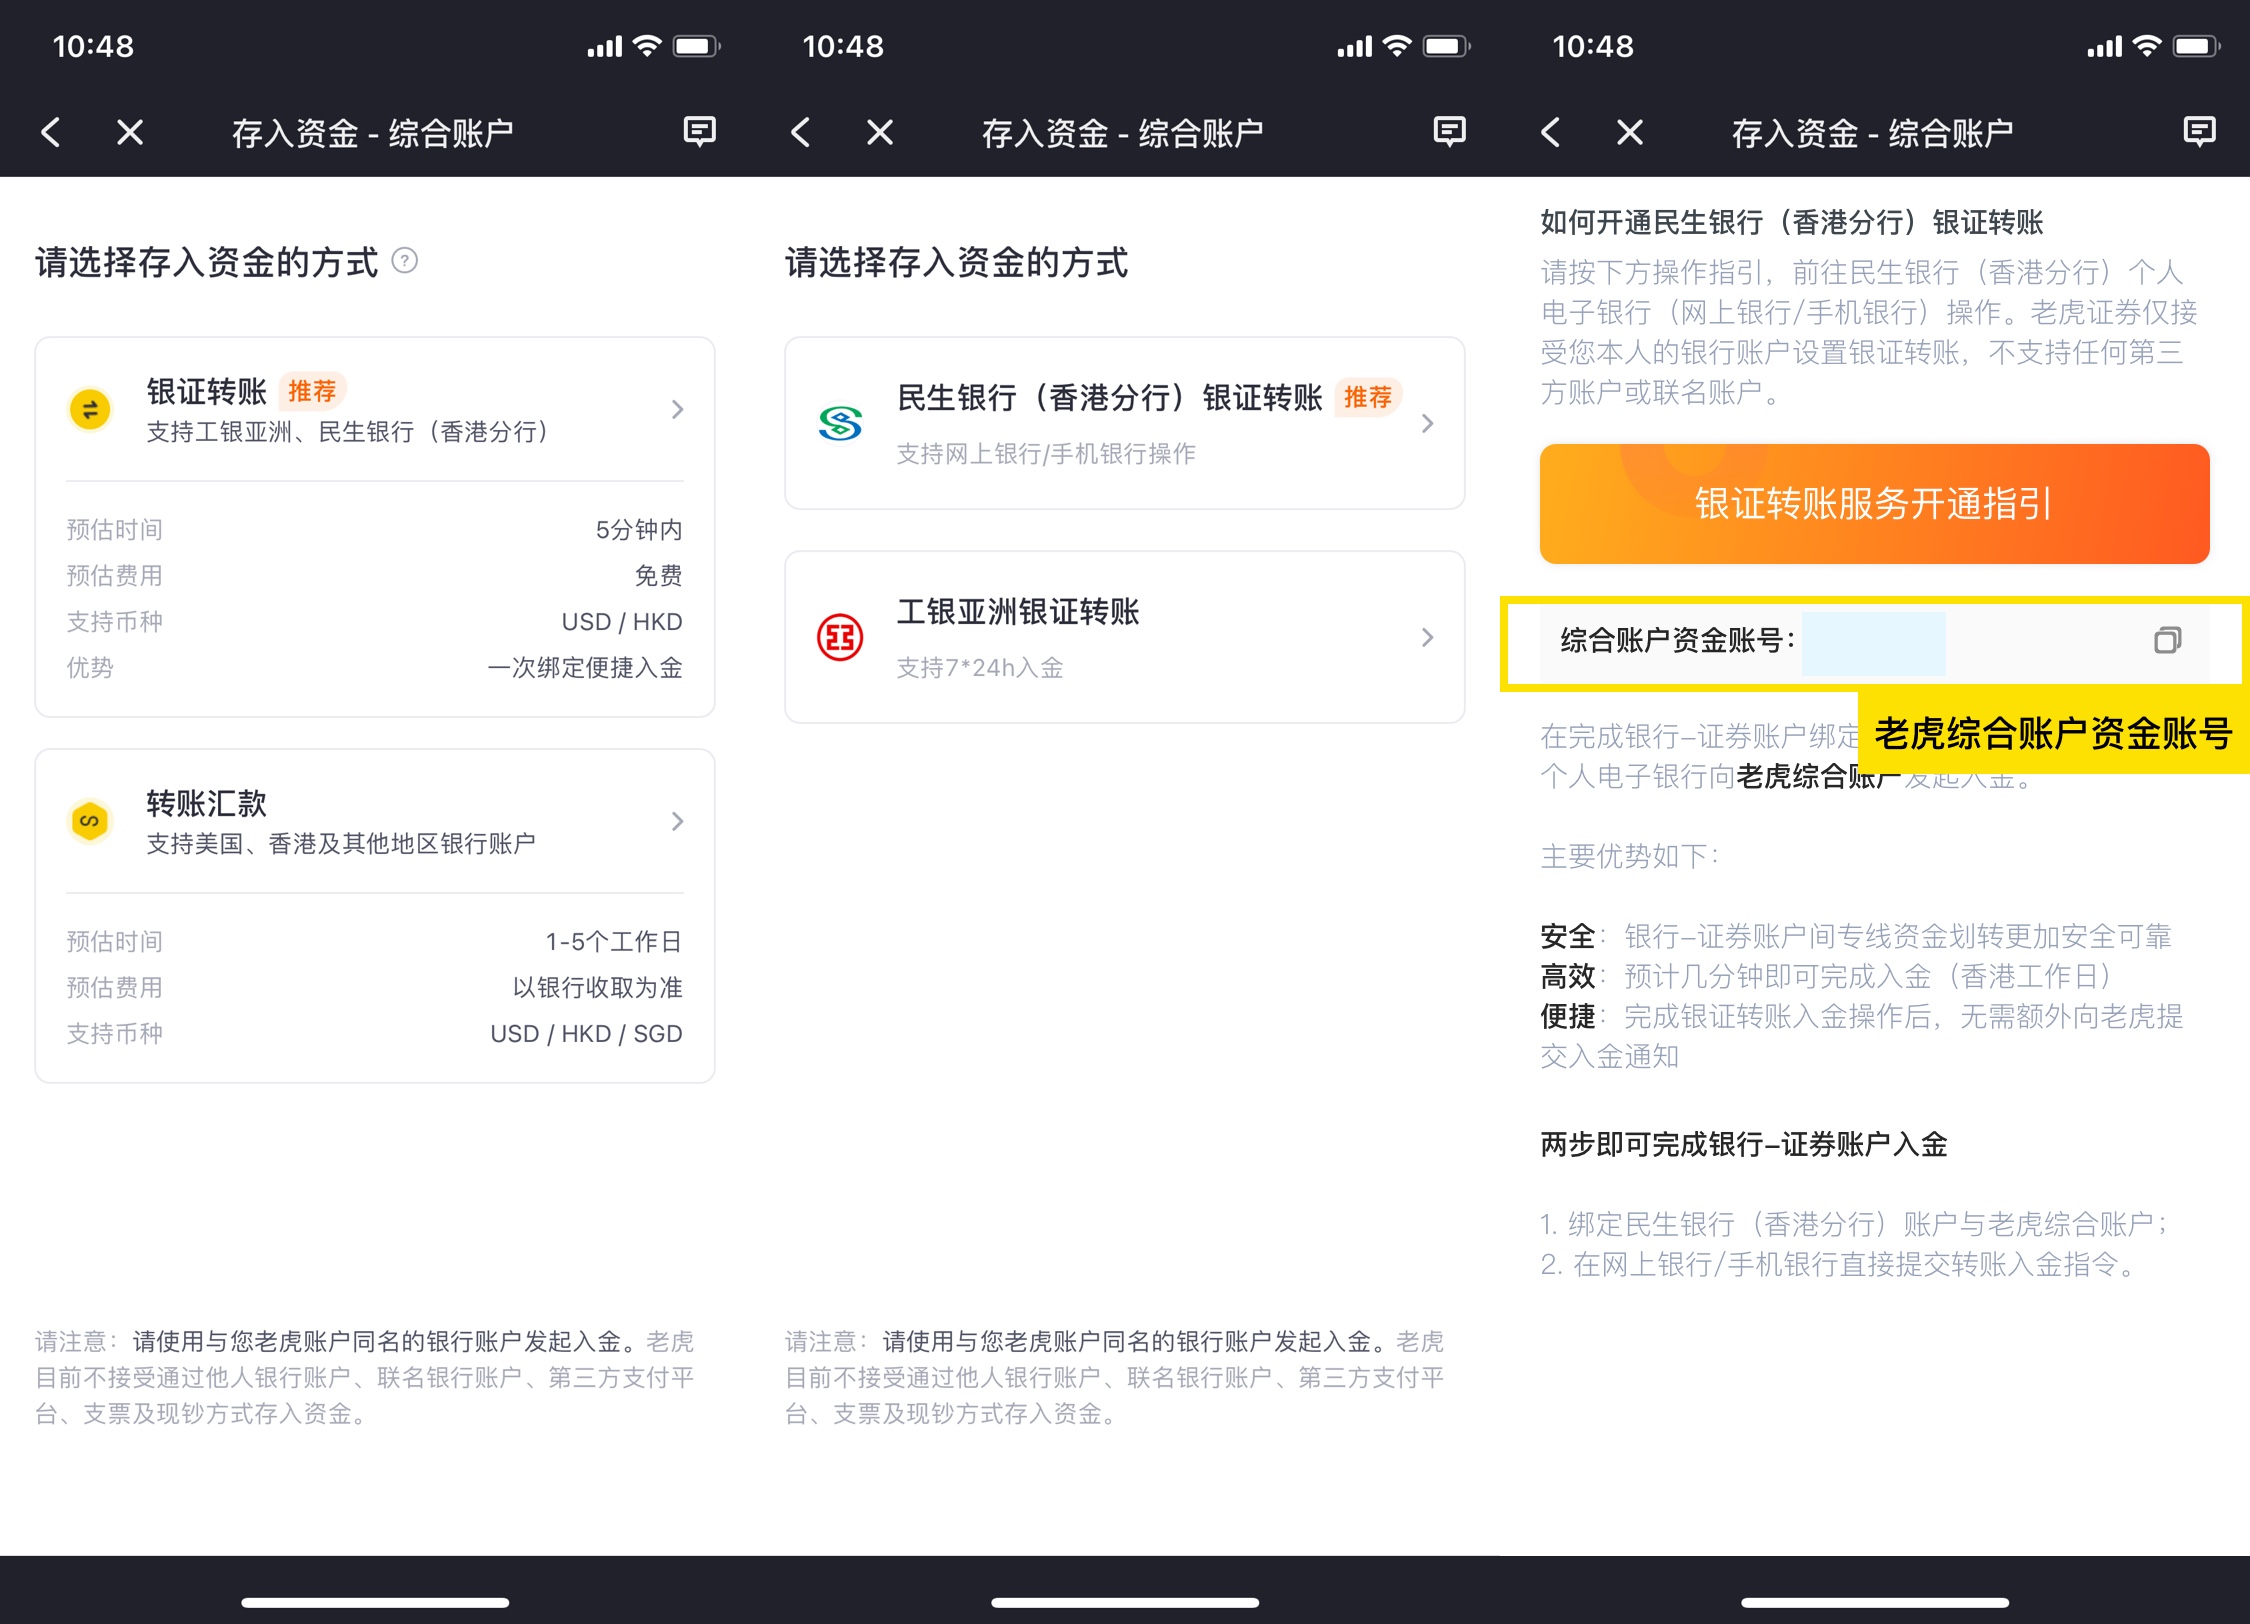The image size is (2250, 1624).
Task: Close left screen with the X icon
Action: pyautogui.click(x=130, y=132)
